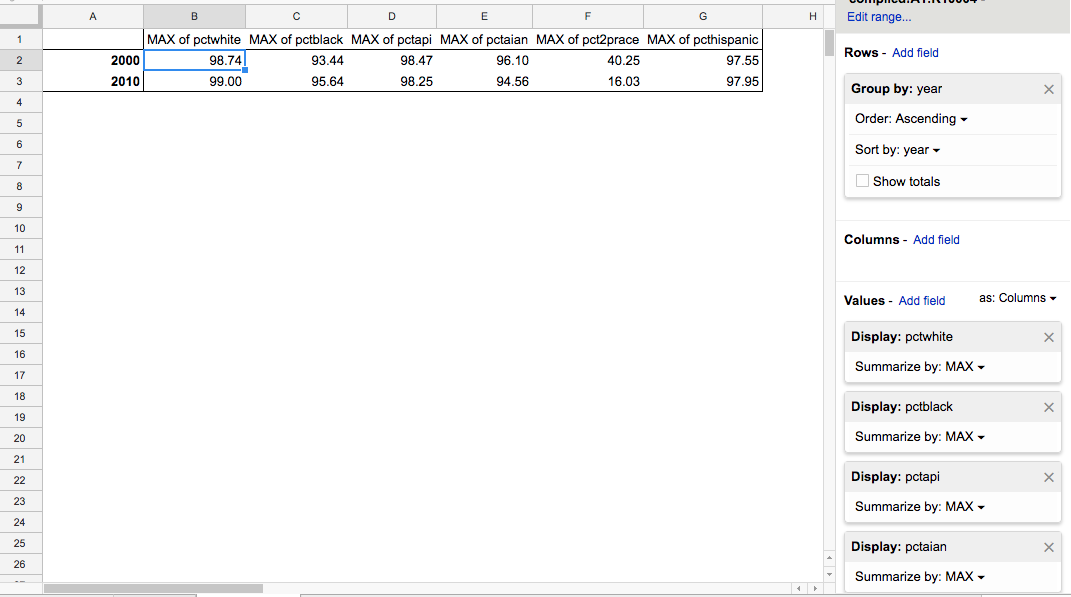Select cell with value 16.03
The height and width of the screenshot is (597, 1071).
588,81
